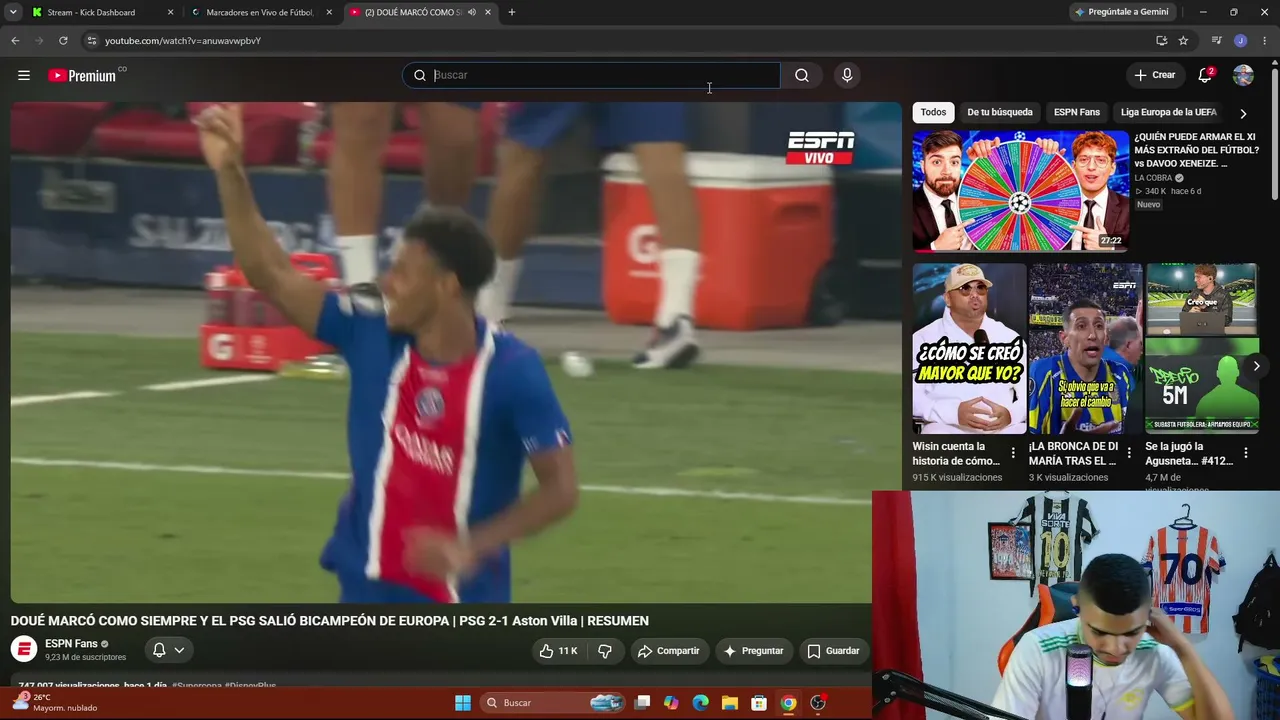The width and height of the screenshot is (1280, 720).
Task: Click Chrome icon in the taskbar
Action: tap(788, 703)
